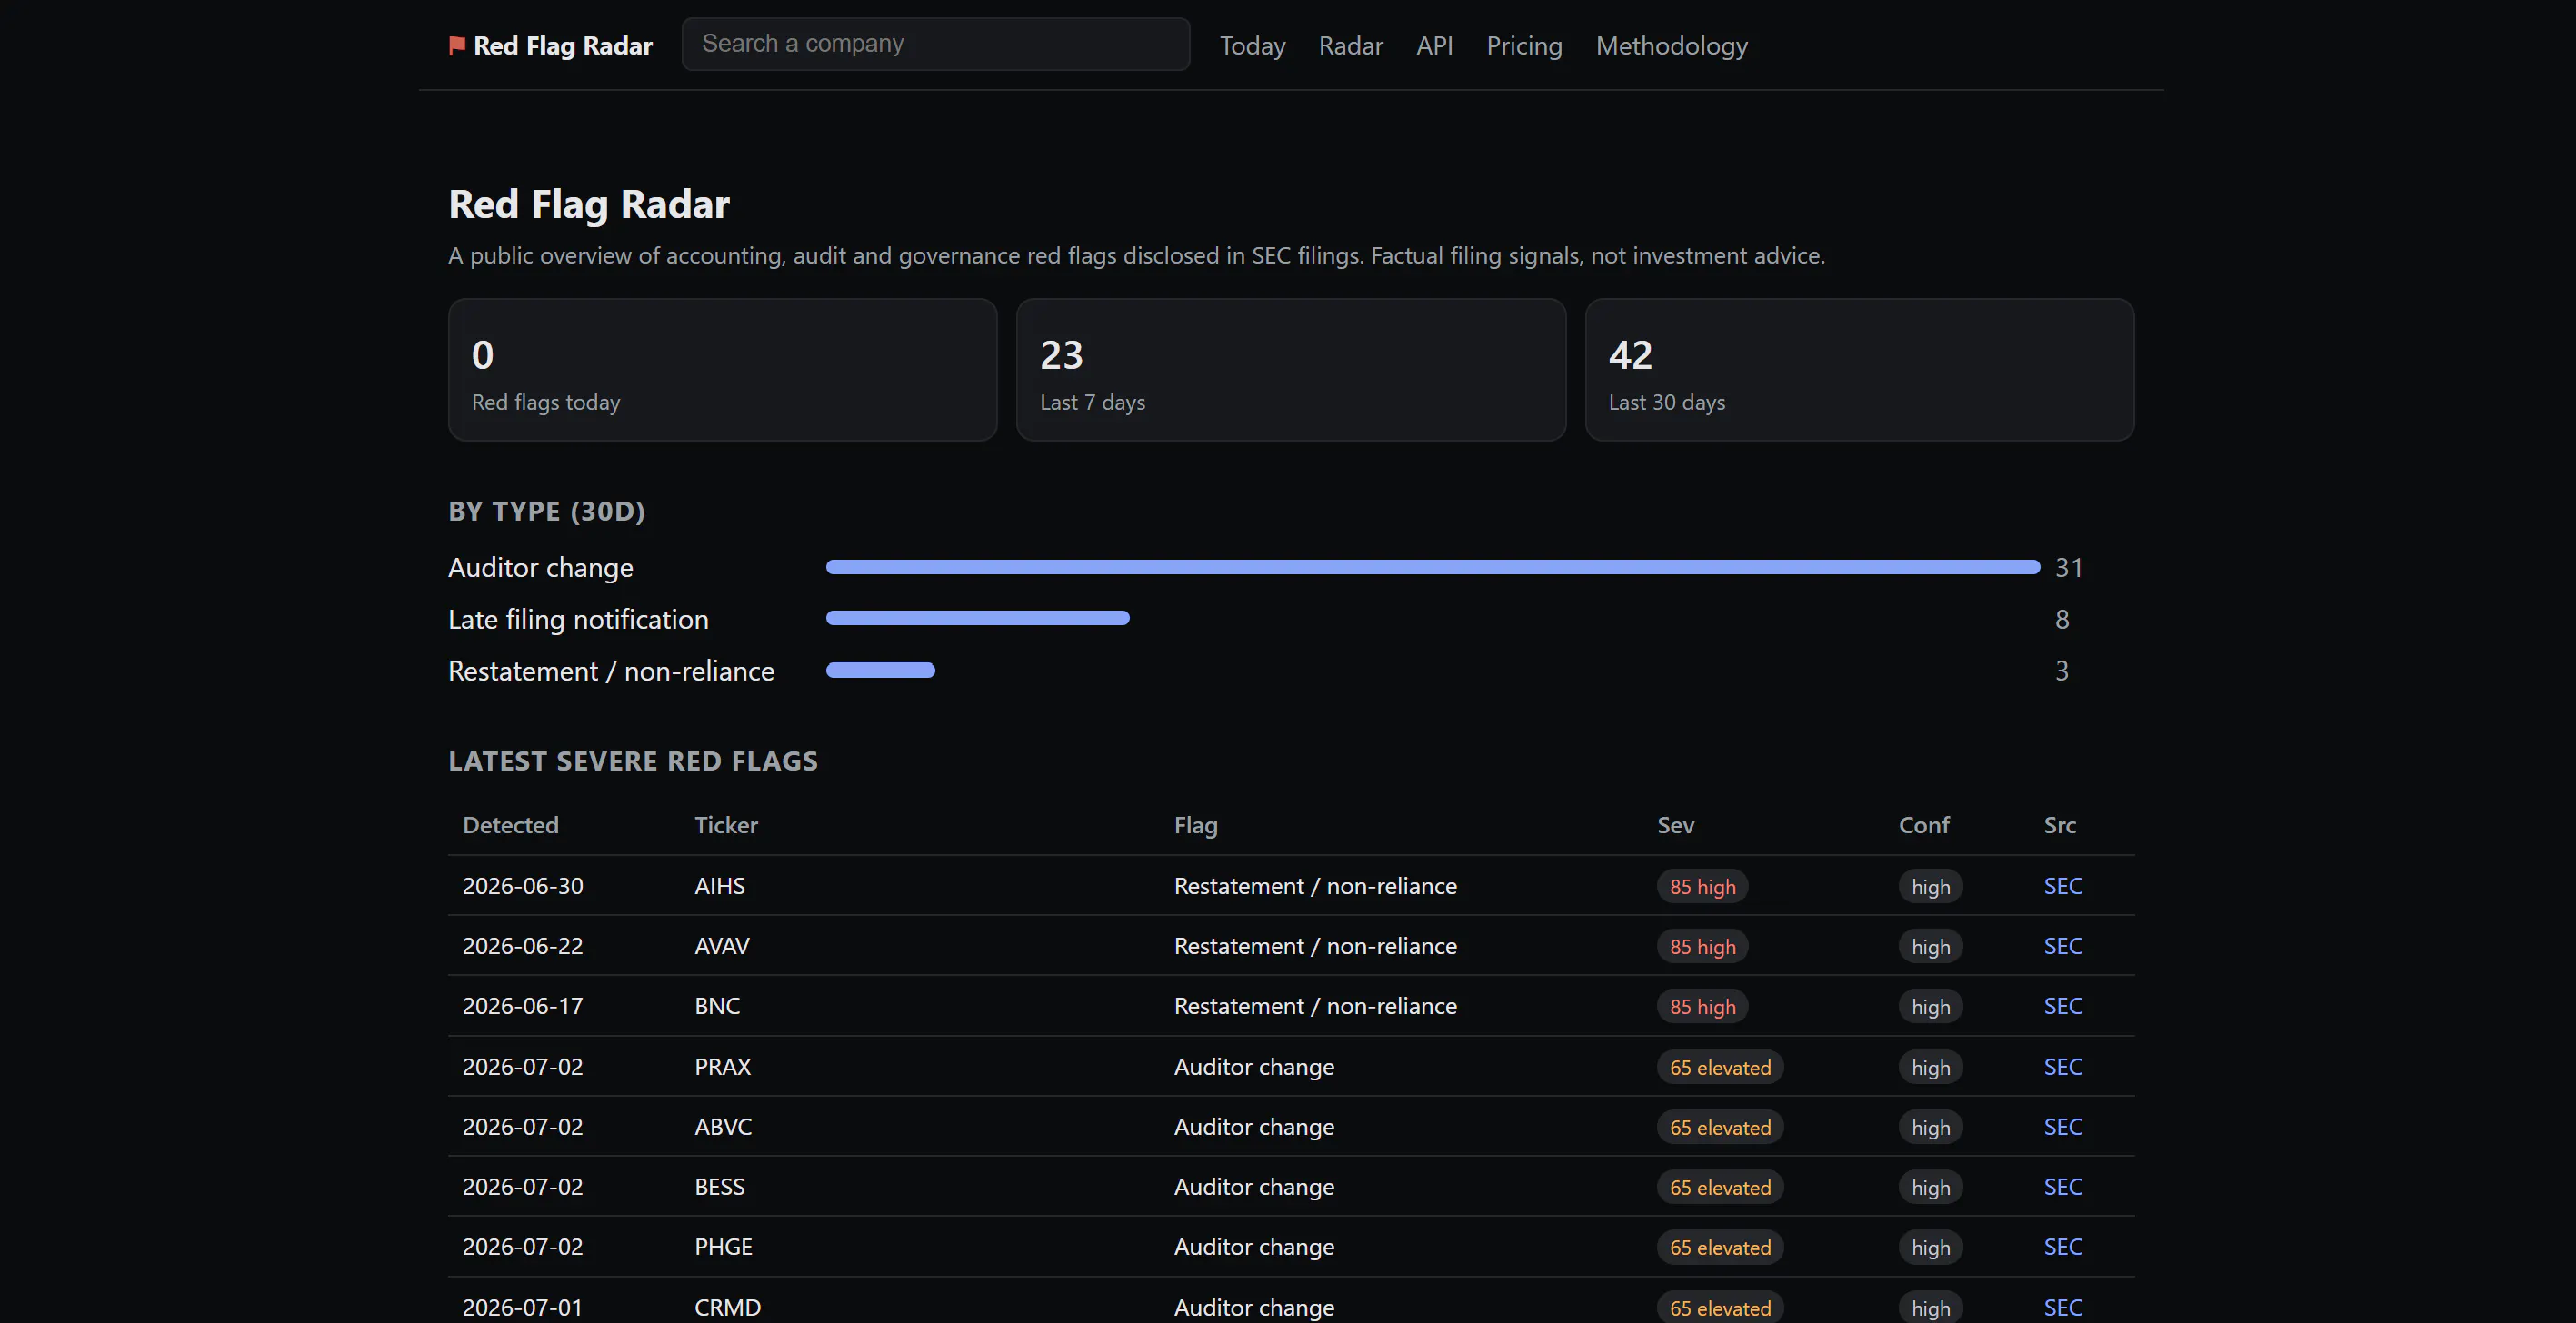Click the count 3 for Restatement
The height and width of the screenshot is (1323, 2576).
(x=2061, y=671)
